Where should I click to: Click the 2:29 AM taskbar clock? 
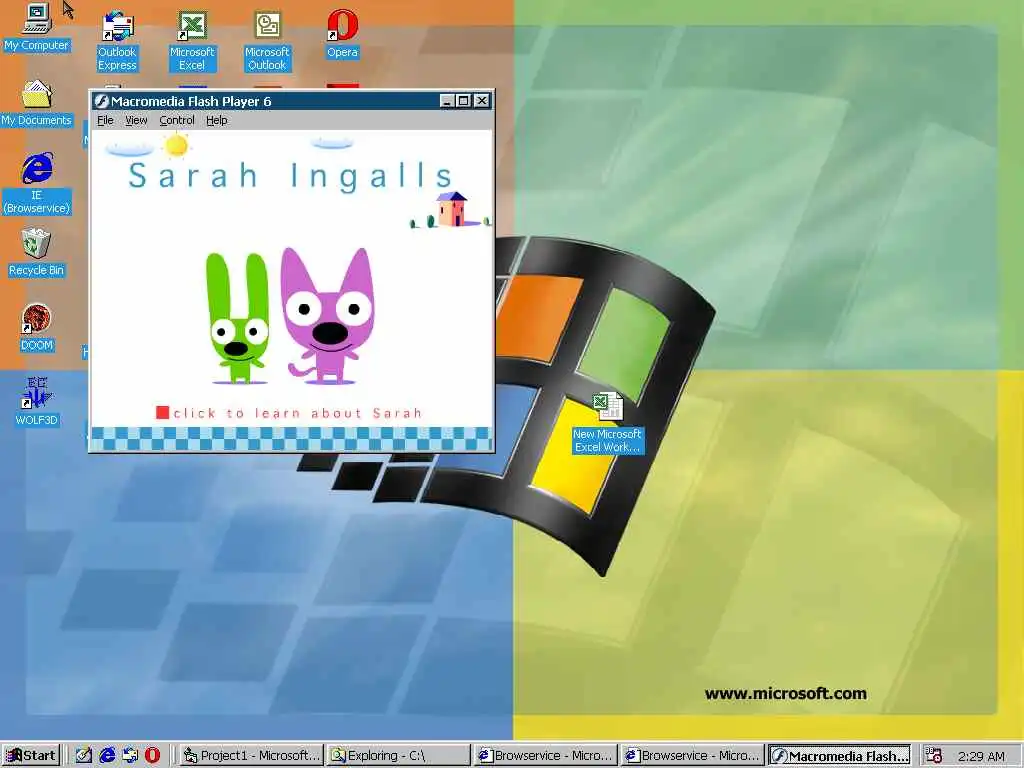click(982, 756)
